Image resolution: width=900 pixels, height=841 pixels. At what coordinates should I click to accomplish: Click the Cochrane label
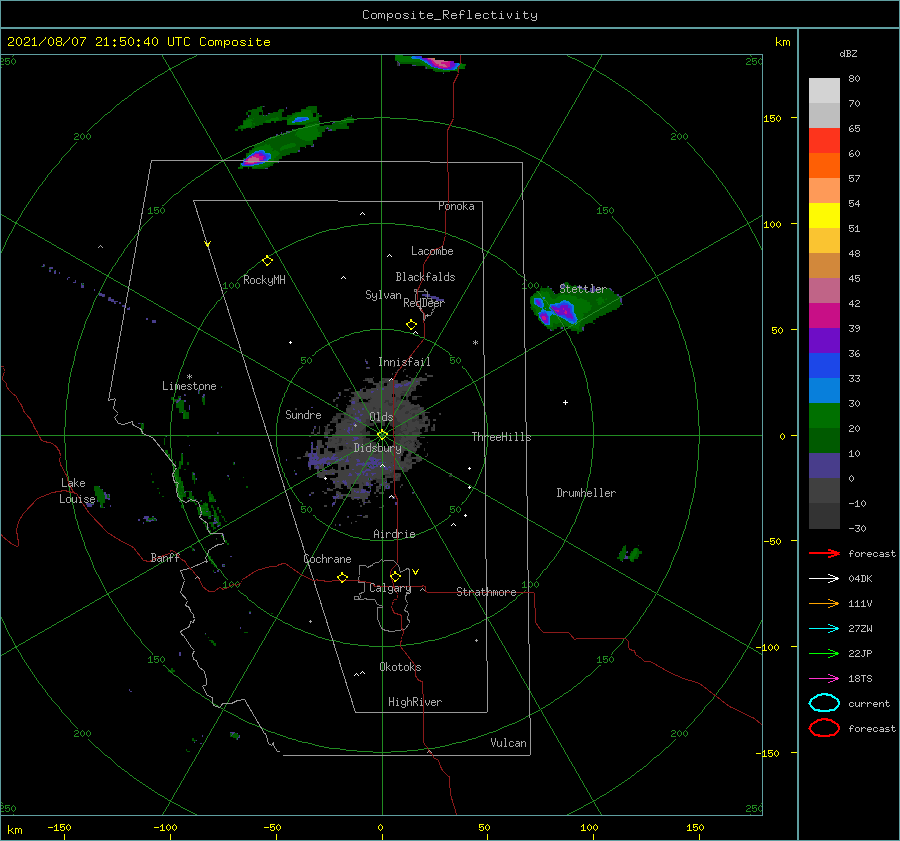coord(327,559)
